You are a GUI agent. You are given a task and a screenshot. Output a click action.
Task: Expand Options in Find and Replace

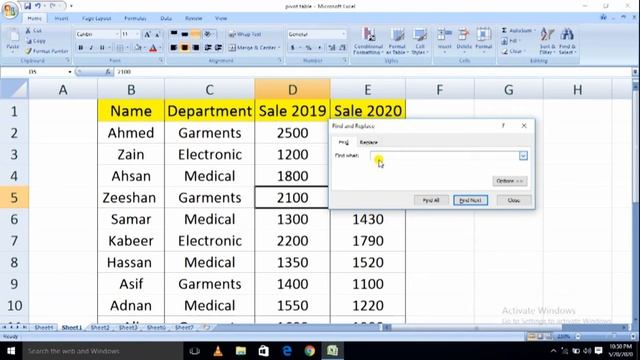pyautogui.click(x=510, y=181)
